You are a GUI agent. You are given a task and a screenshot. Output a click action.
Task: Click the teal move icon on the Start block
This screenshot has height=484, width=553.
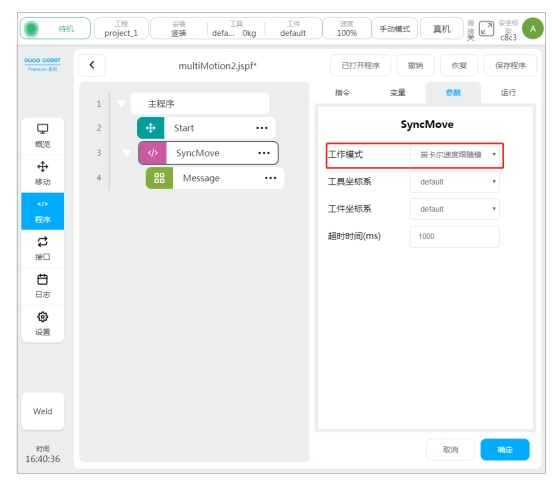(151, 128)
